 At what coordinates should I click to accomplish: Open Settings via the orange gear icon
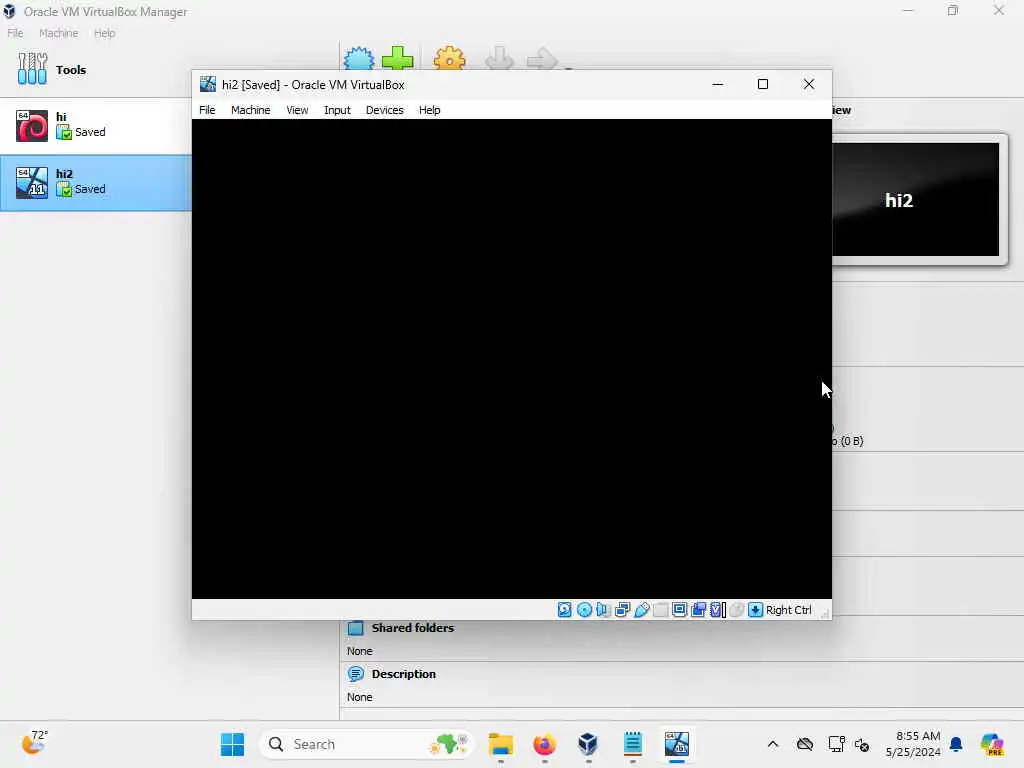[449, 59]
